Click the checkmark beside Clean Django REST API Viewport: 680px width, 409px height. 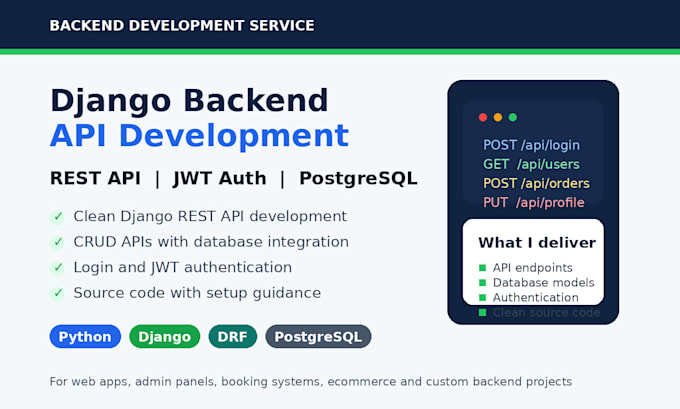57,217
